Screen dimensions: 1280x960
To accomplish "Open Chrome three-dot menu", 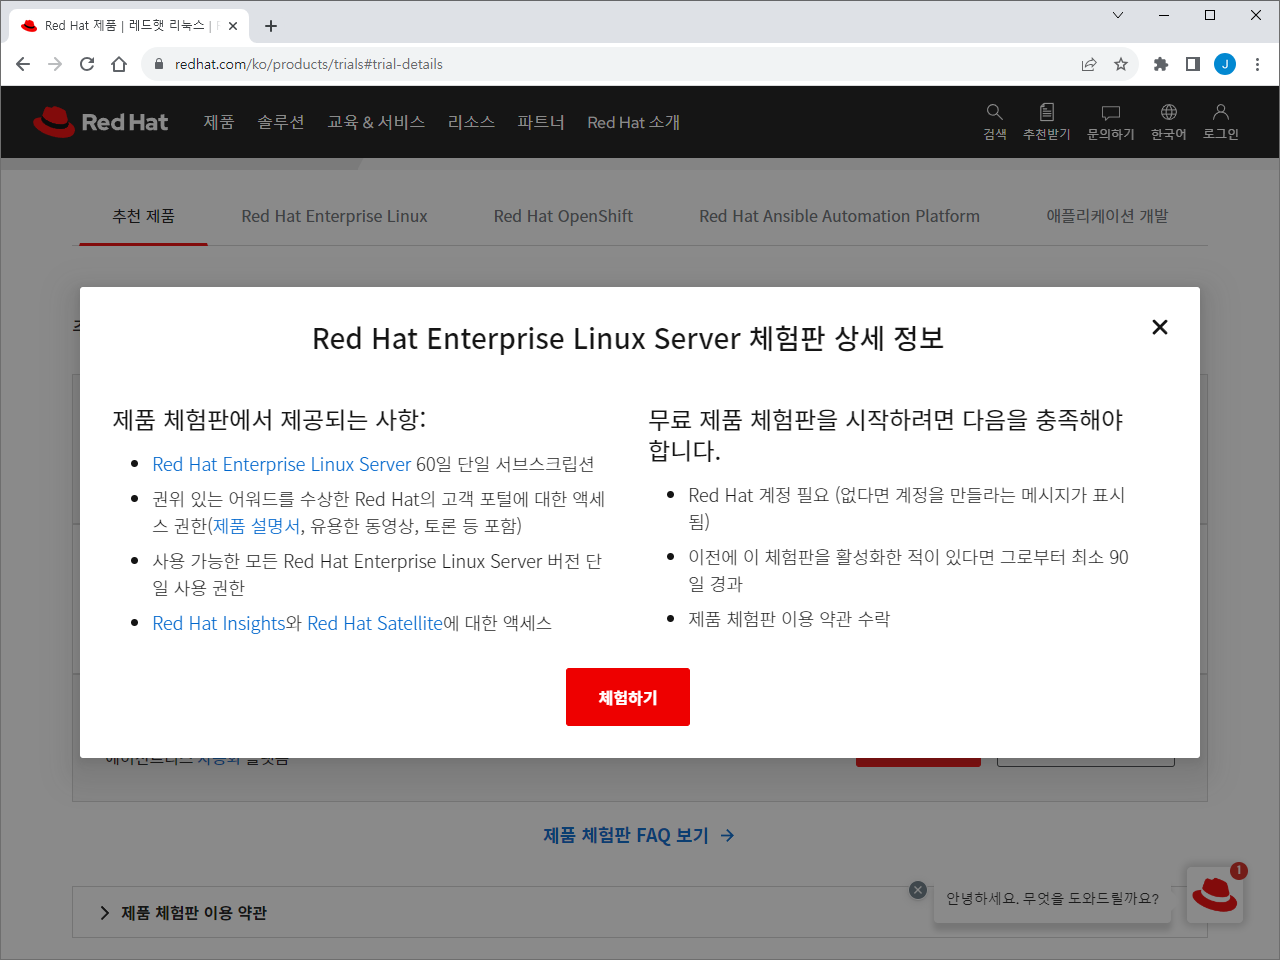I will coord(1257,64).
